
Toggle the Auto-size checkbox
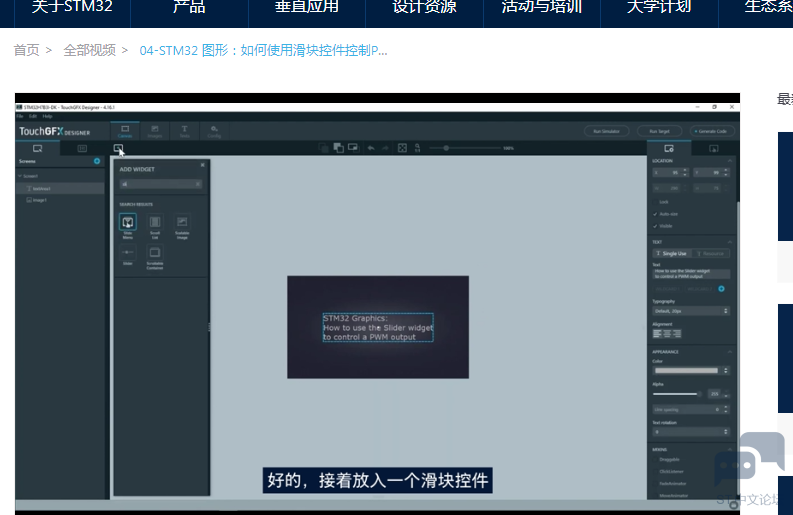655,214
